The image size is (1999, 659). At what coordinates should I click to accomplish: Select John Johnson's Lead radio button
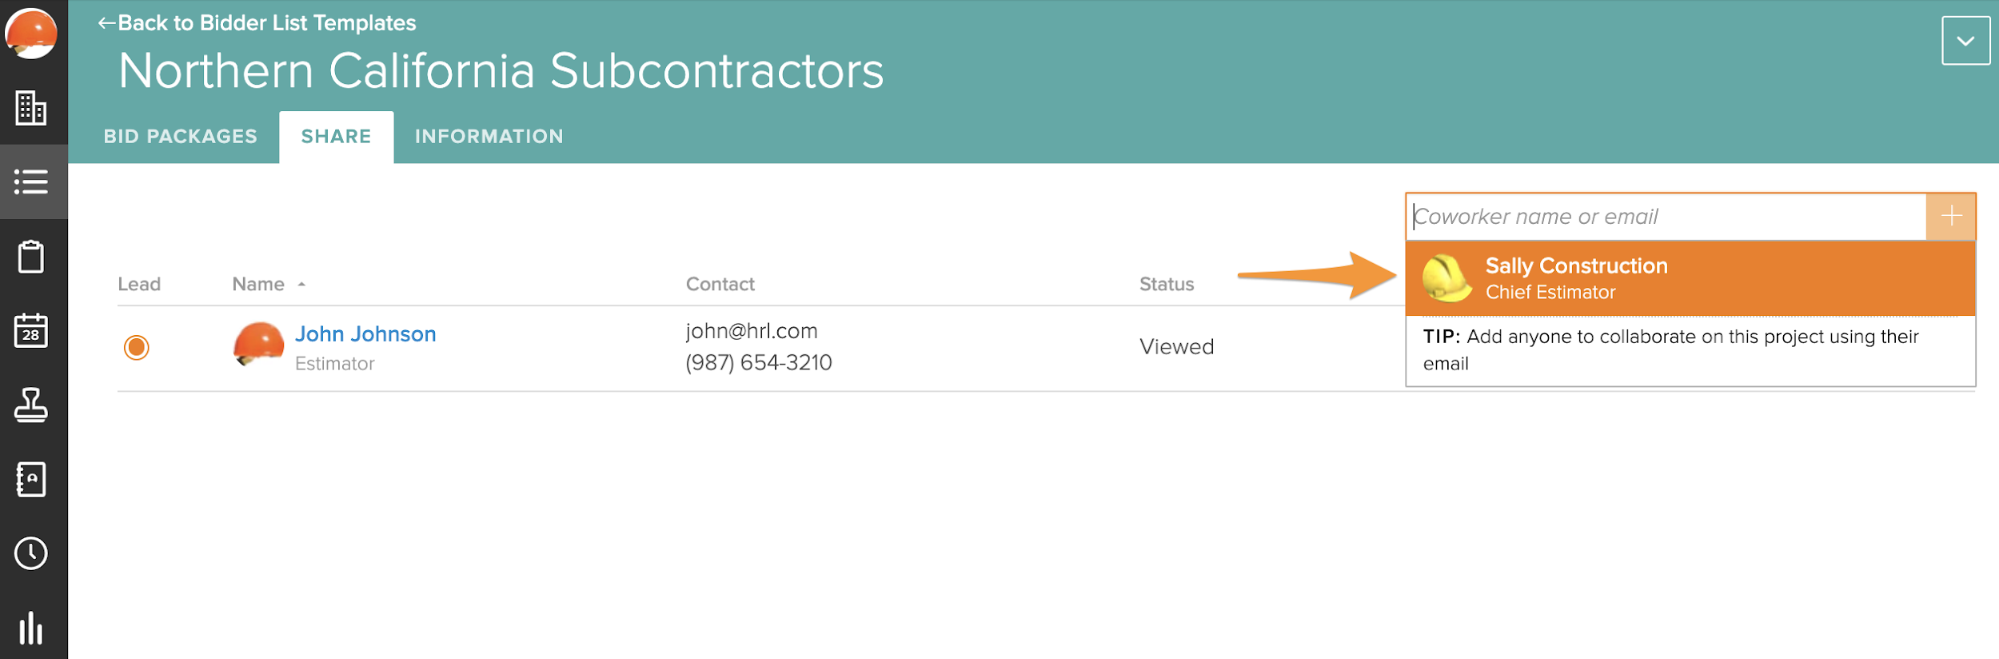point(137,347)
